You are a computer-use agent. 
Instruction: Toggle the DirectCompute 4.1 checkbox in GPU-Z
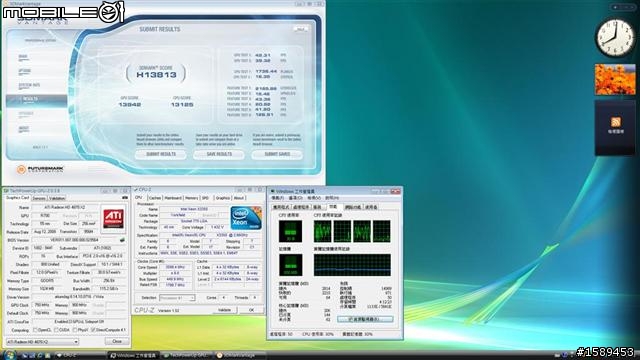93,330
